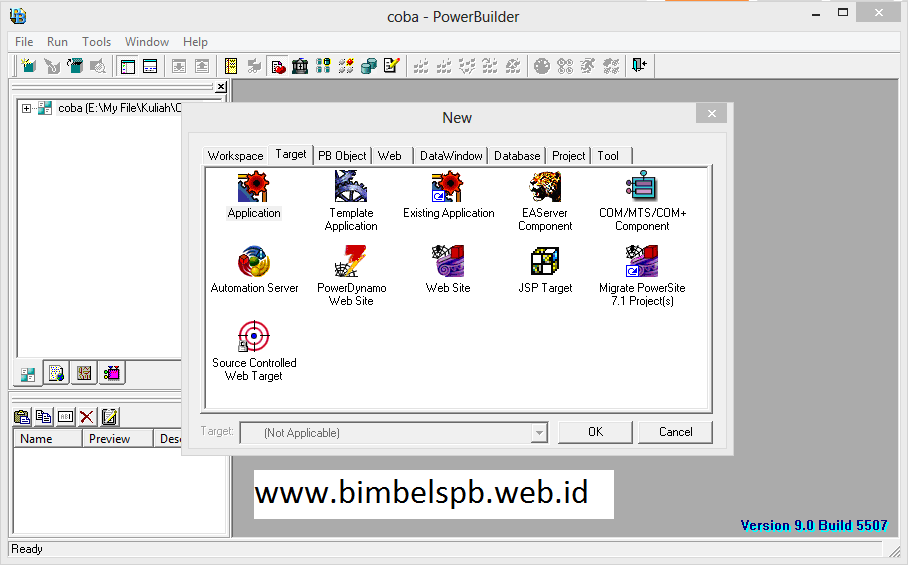Switch to the DataWindow tab

[x=451, y=156]
